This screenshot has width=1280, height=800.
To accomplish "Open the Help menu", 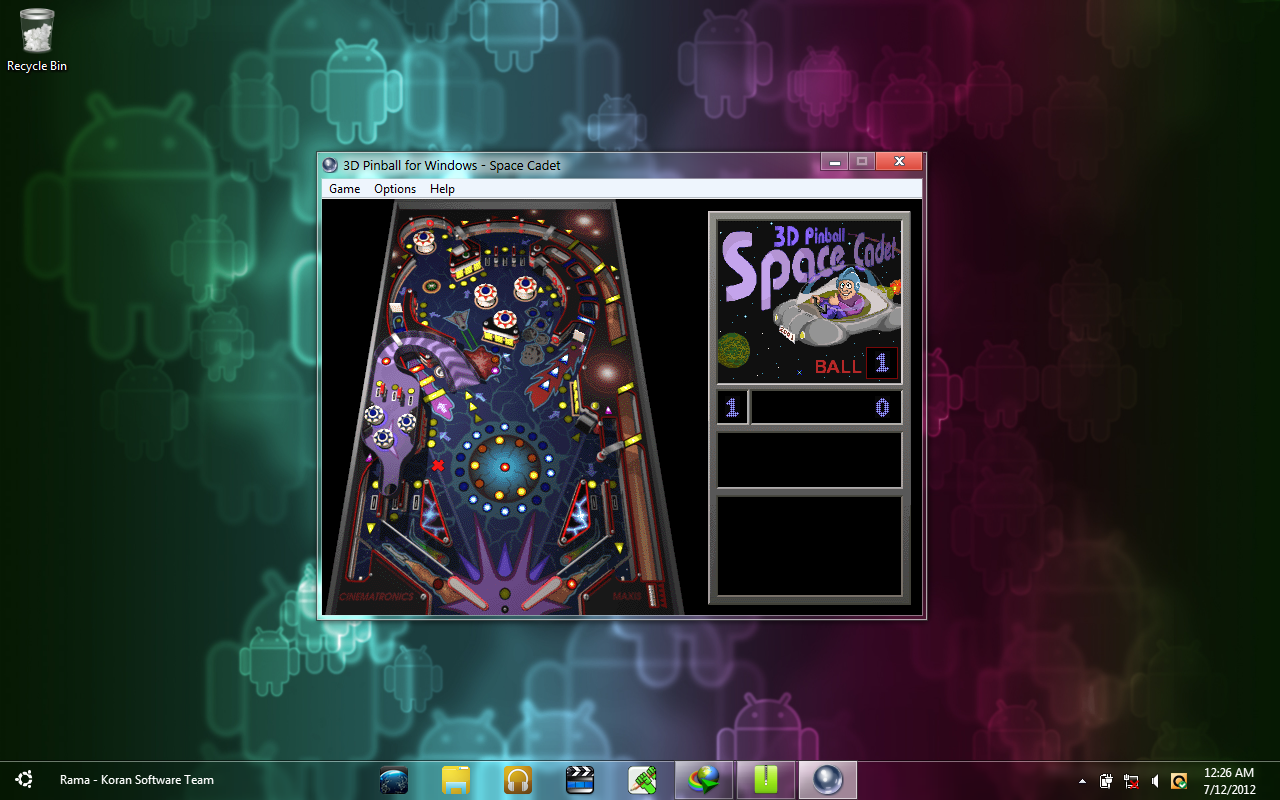I will click(442, 189).
